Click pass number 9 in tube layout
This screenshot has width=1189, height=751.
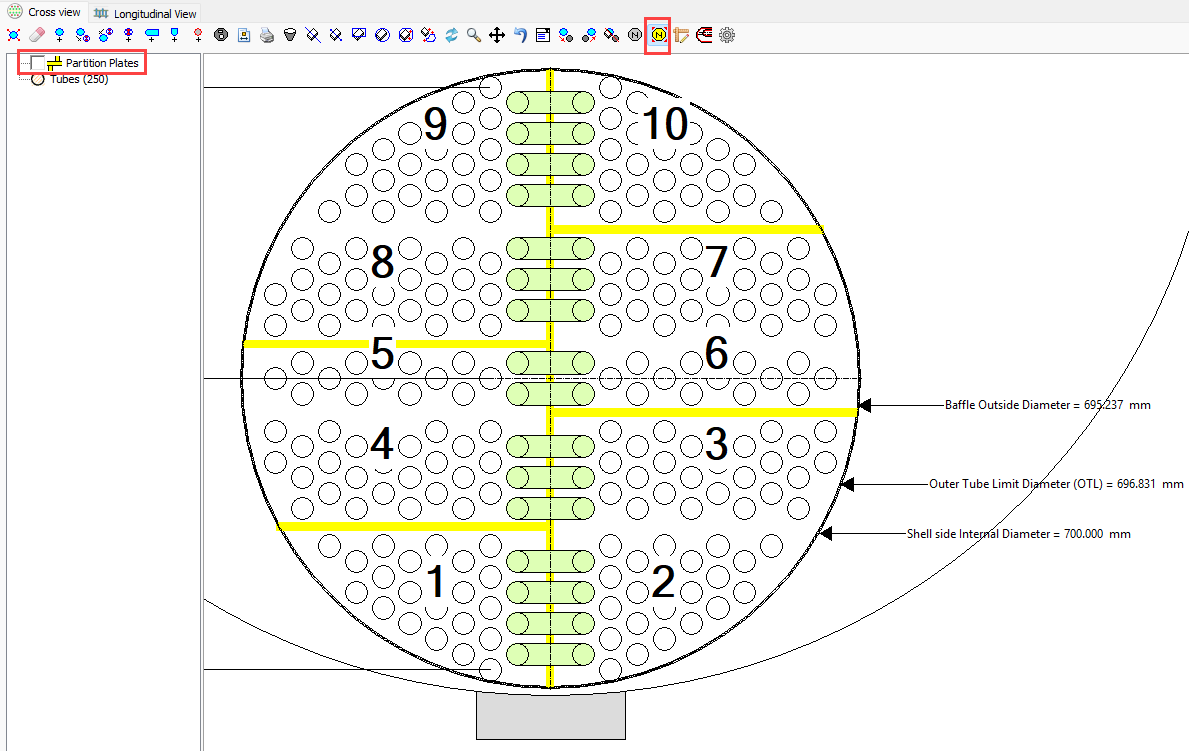pyautogui.click(x=435, y=124)
